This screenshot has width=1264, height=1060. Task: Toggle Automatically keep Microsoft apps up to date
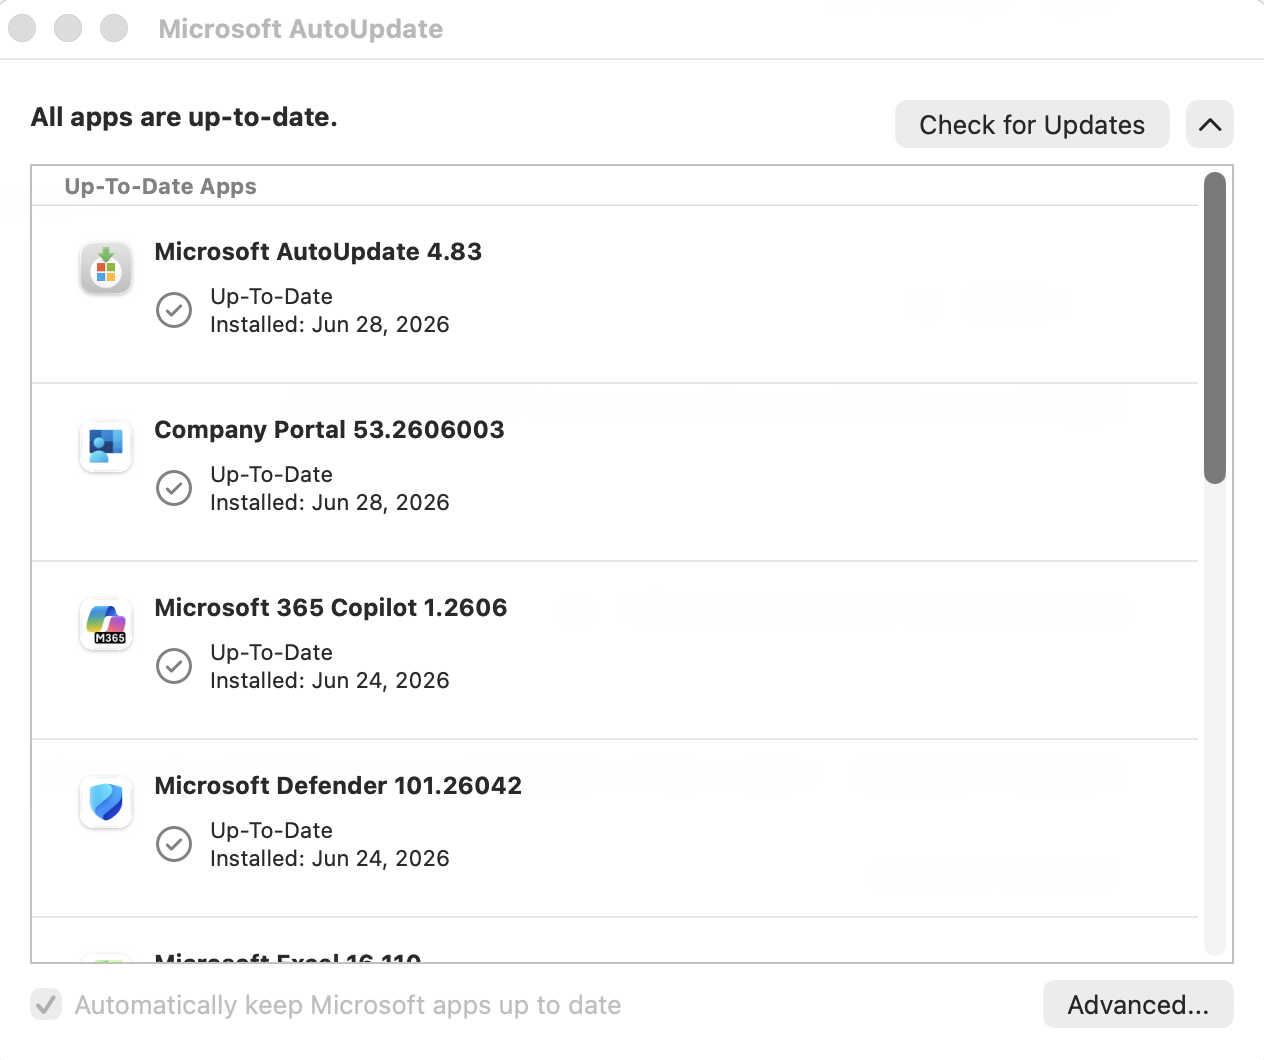(46, 1004)
